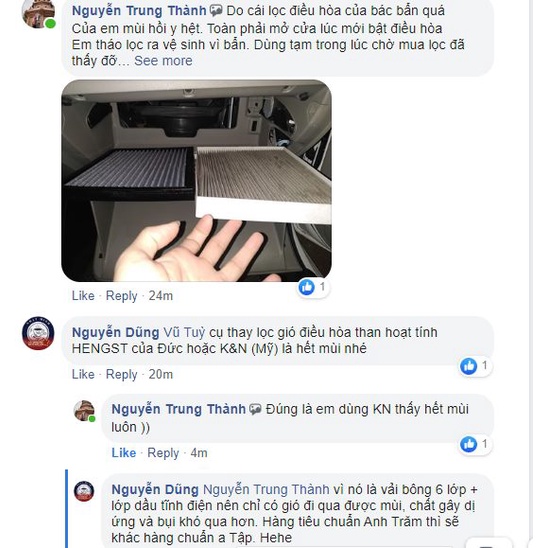This screenshot has height=548, width=548.
Task: Click like reaction icon on KN reply
Action: (x=469, y=444)
